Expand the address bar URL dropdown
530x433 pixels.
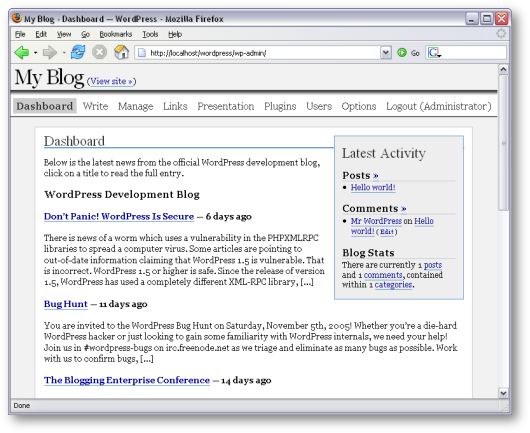(386, 53)
